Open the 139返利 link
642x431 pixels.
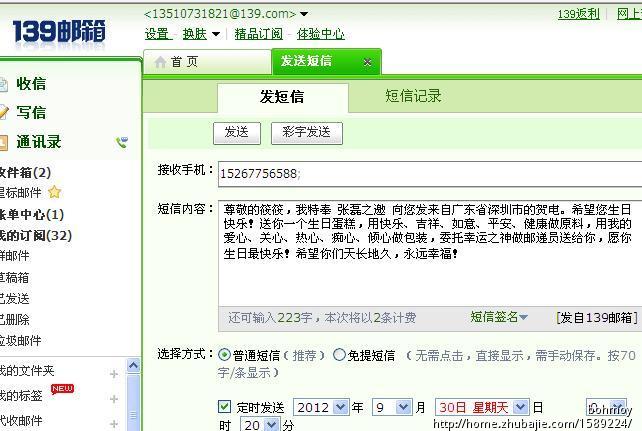[578, 14]
